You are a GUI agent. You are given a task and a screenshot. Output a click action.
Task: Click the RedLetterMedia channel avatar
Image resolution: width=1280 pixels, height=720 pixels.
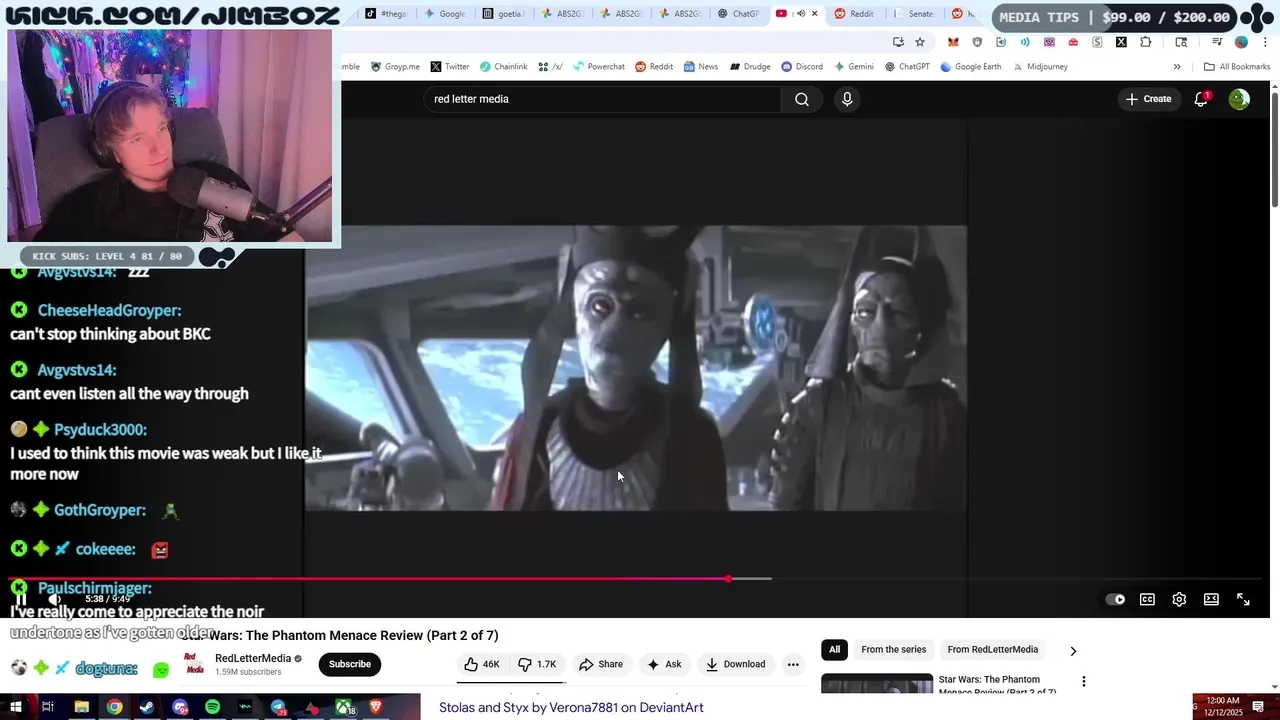195,664
